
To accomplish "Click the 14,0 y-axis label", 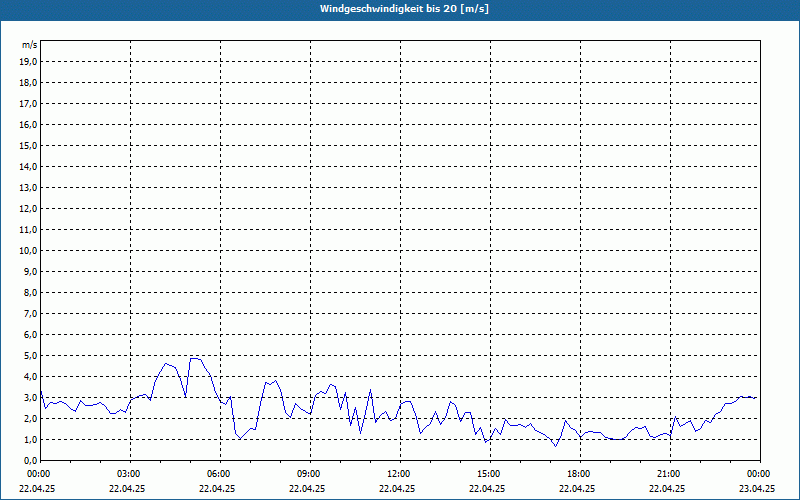I will (28, 166).
